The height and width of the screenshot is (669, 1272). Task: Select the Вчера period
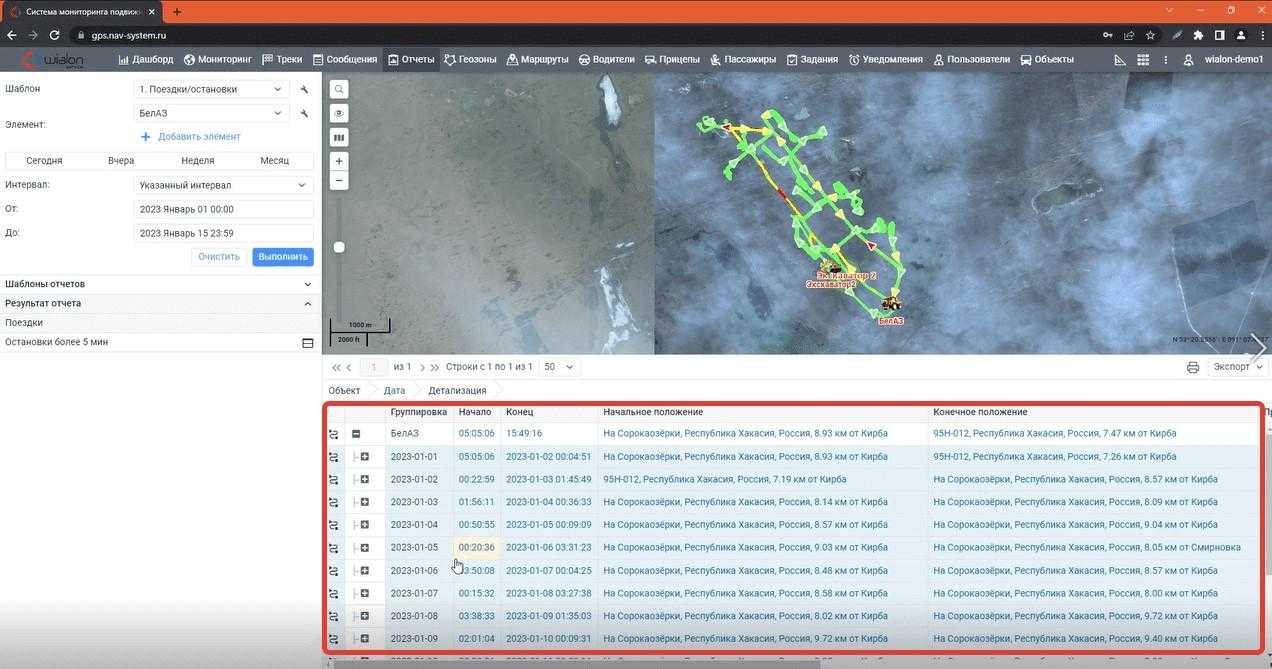[x=121, y=160]
